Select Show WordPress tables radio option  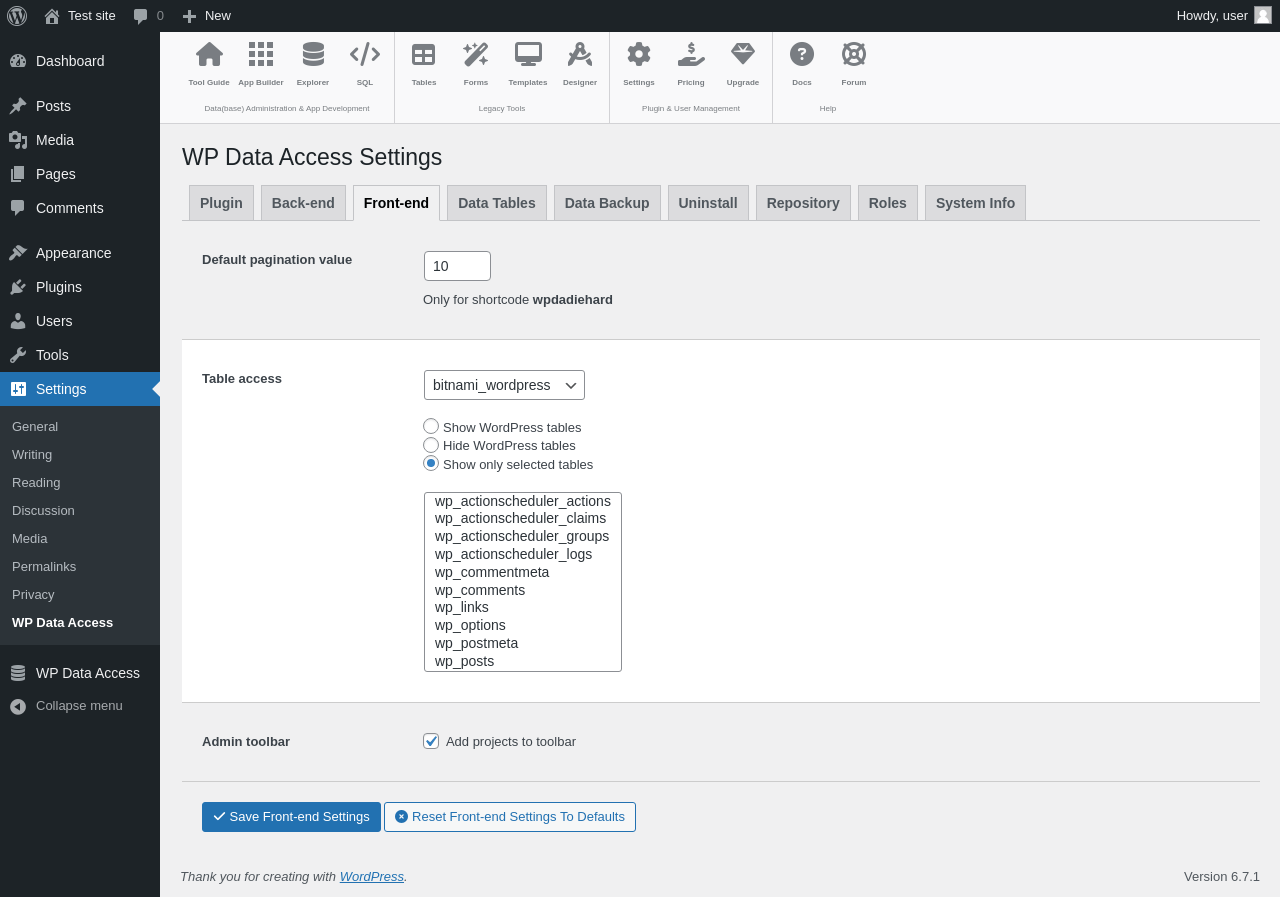(x=431, y=426)
